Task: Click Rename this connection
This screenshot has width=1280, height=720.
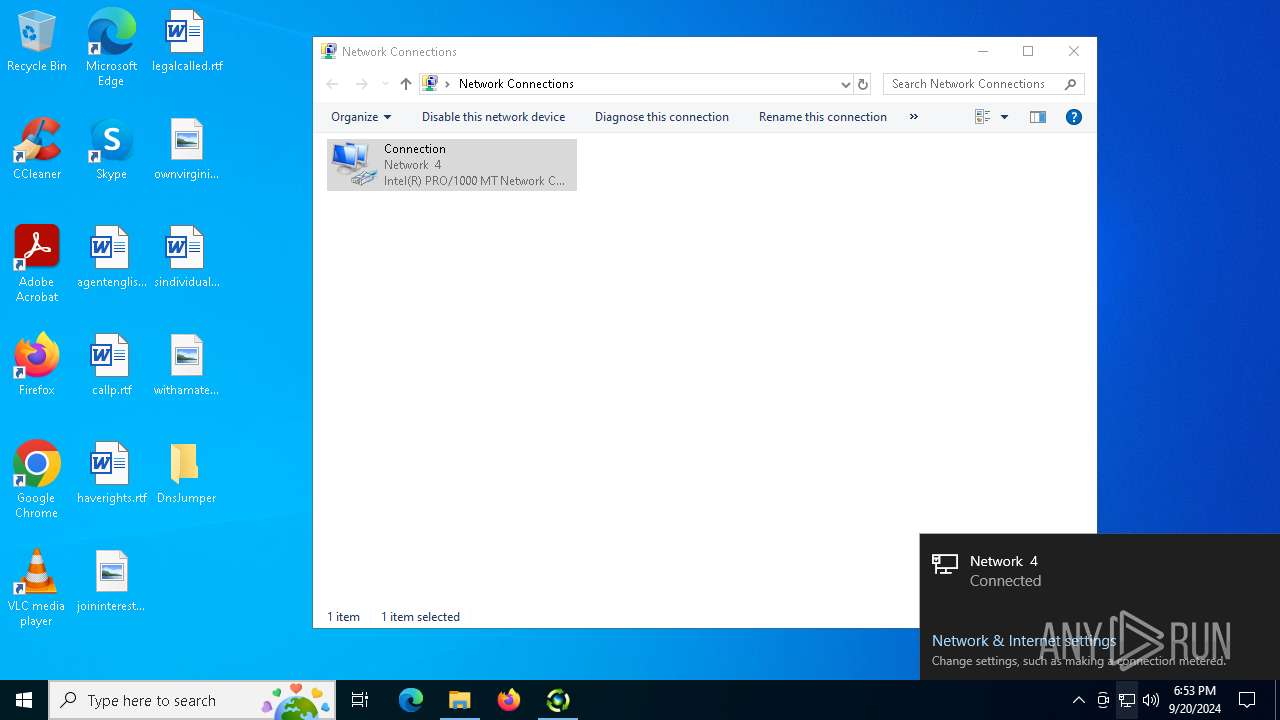Action: pos(823,117)
